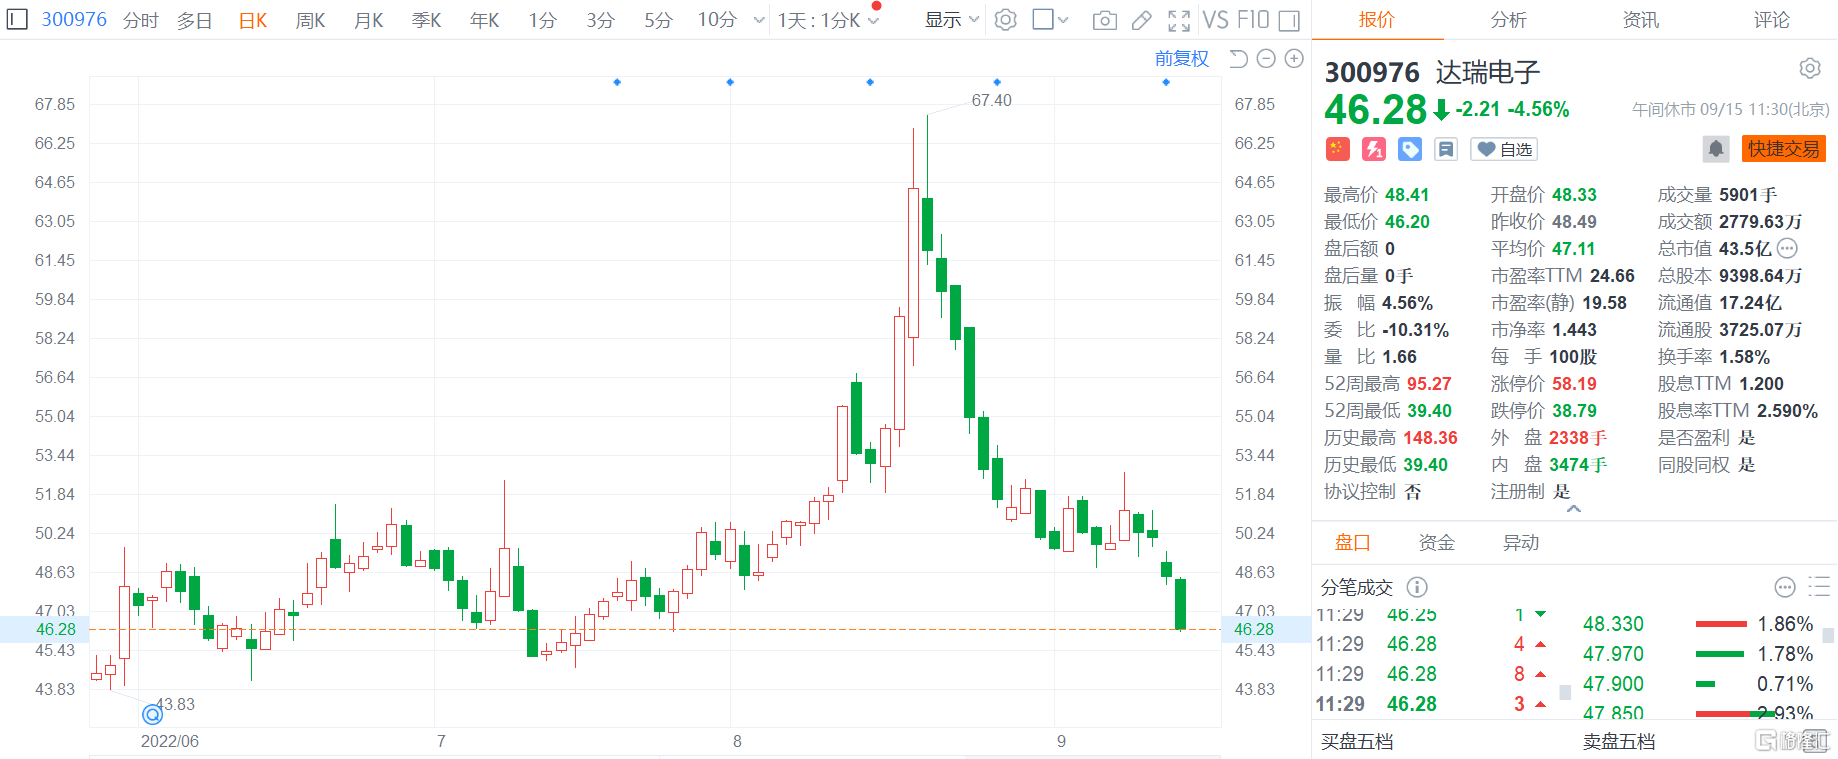The height and width of the screenshot is (759, 1838).
Task: Select the 周K chart period
Action: [310, 20]
